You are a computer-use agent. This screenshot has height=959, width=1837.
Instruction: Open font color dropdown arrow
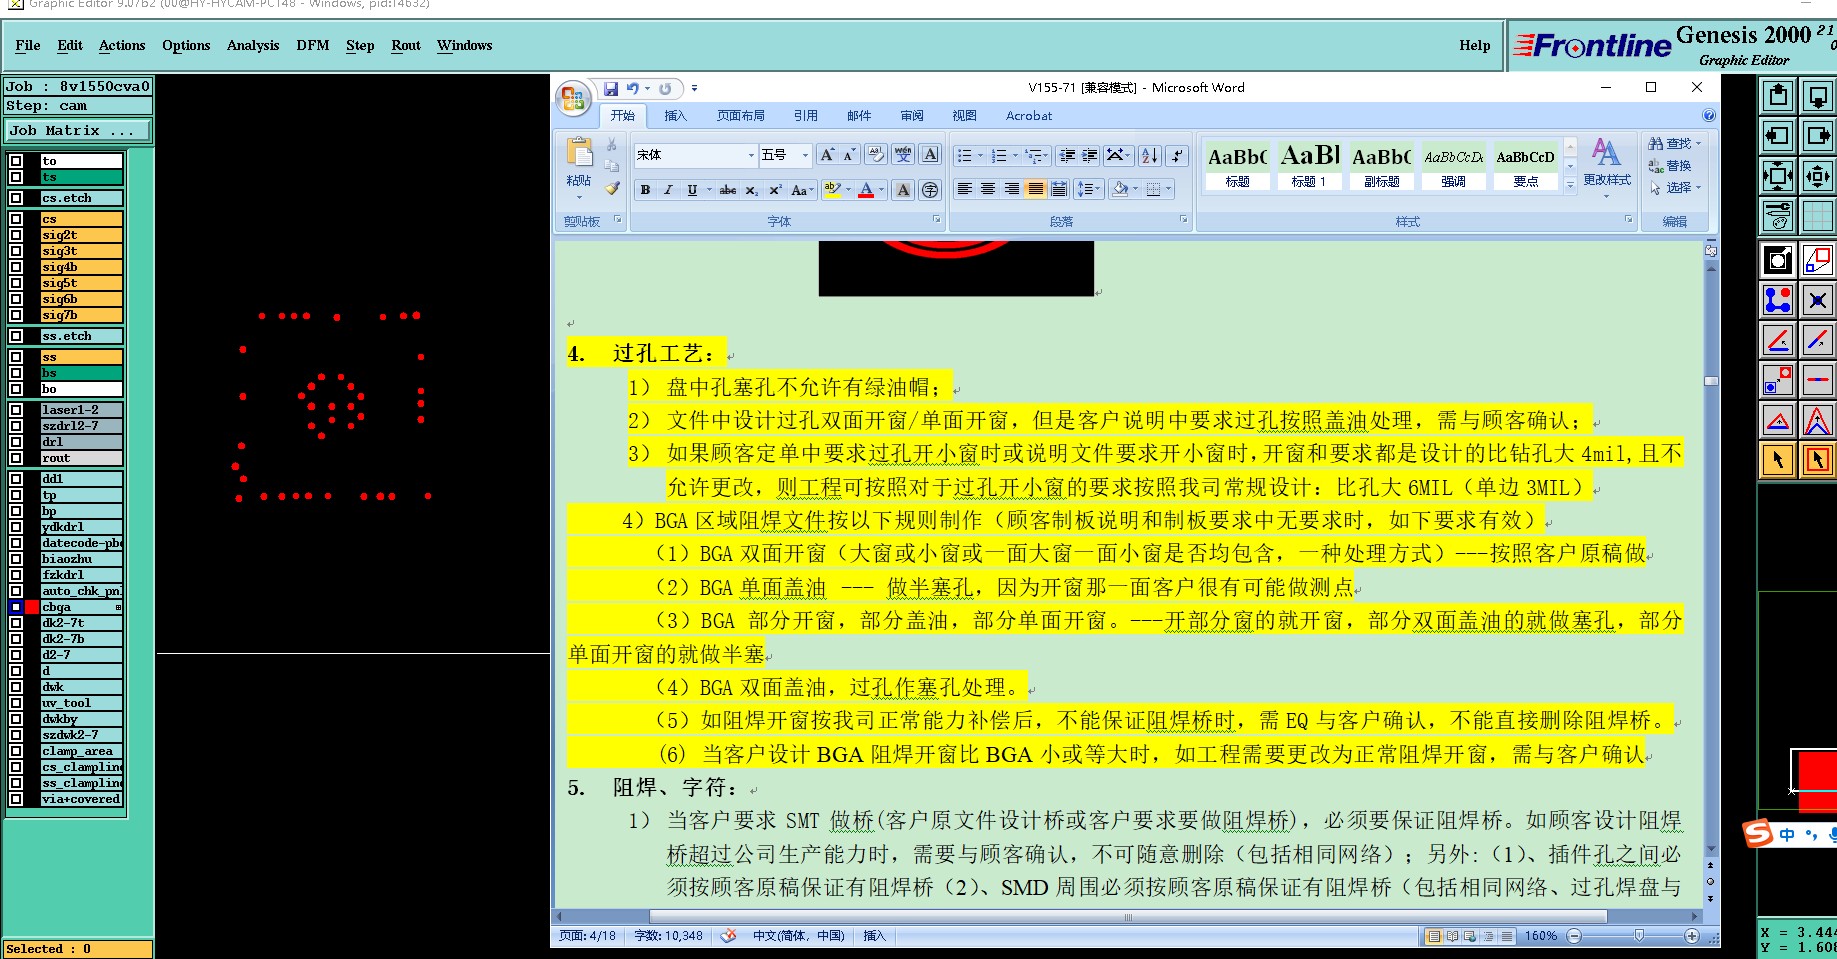882,190
